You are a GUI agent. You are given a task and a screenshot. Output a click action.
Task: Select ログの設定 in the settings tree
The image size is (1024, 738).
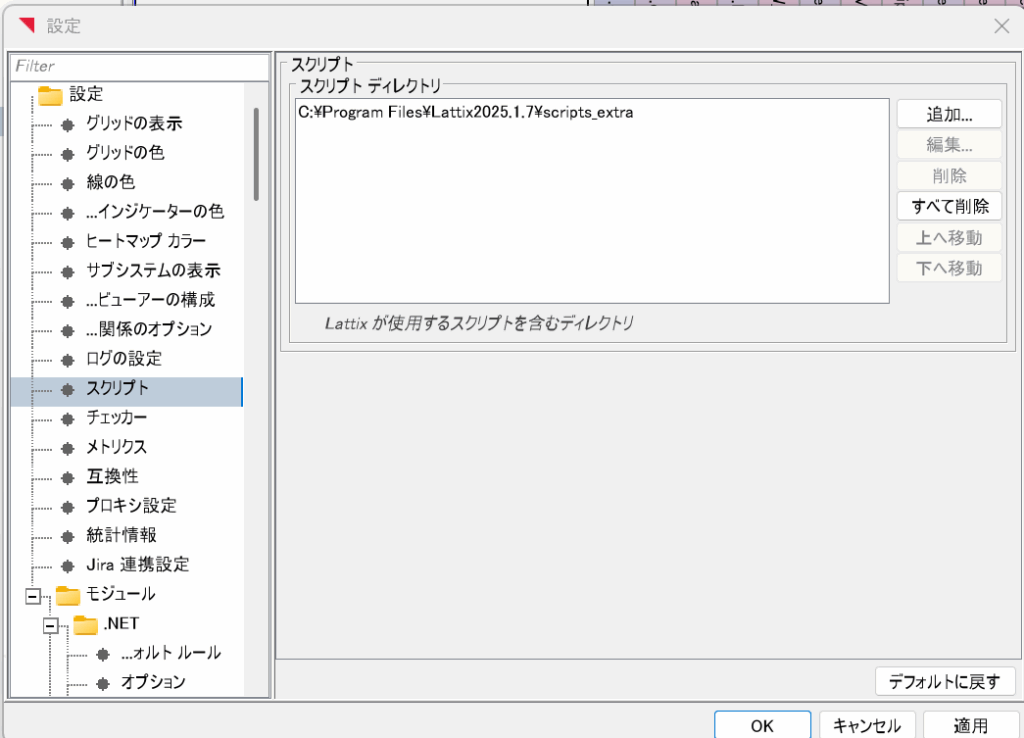(124, 358)
